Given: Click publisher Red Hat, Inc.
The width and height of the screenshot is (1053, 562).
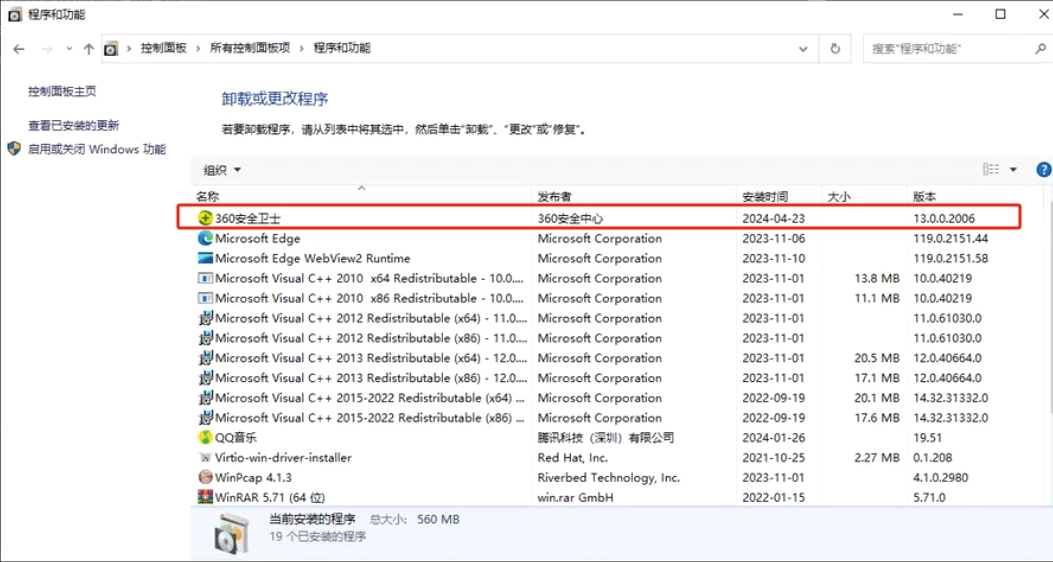Looking at the screenshot, I should point(572,457).
